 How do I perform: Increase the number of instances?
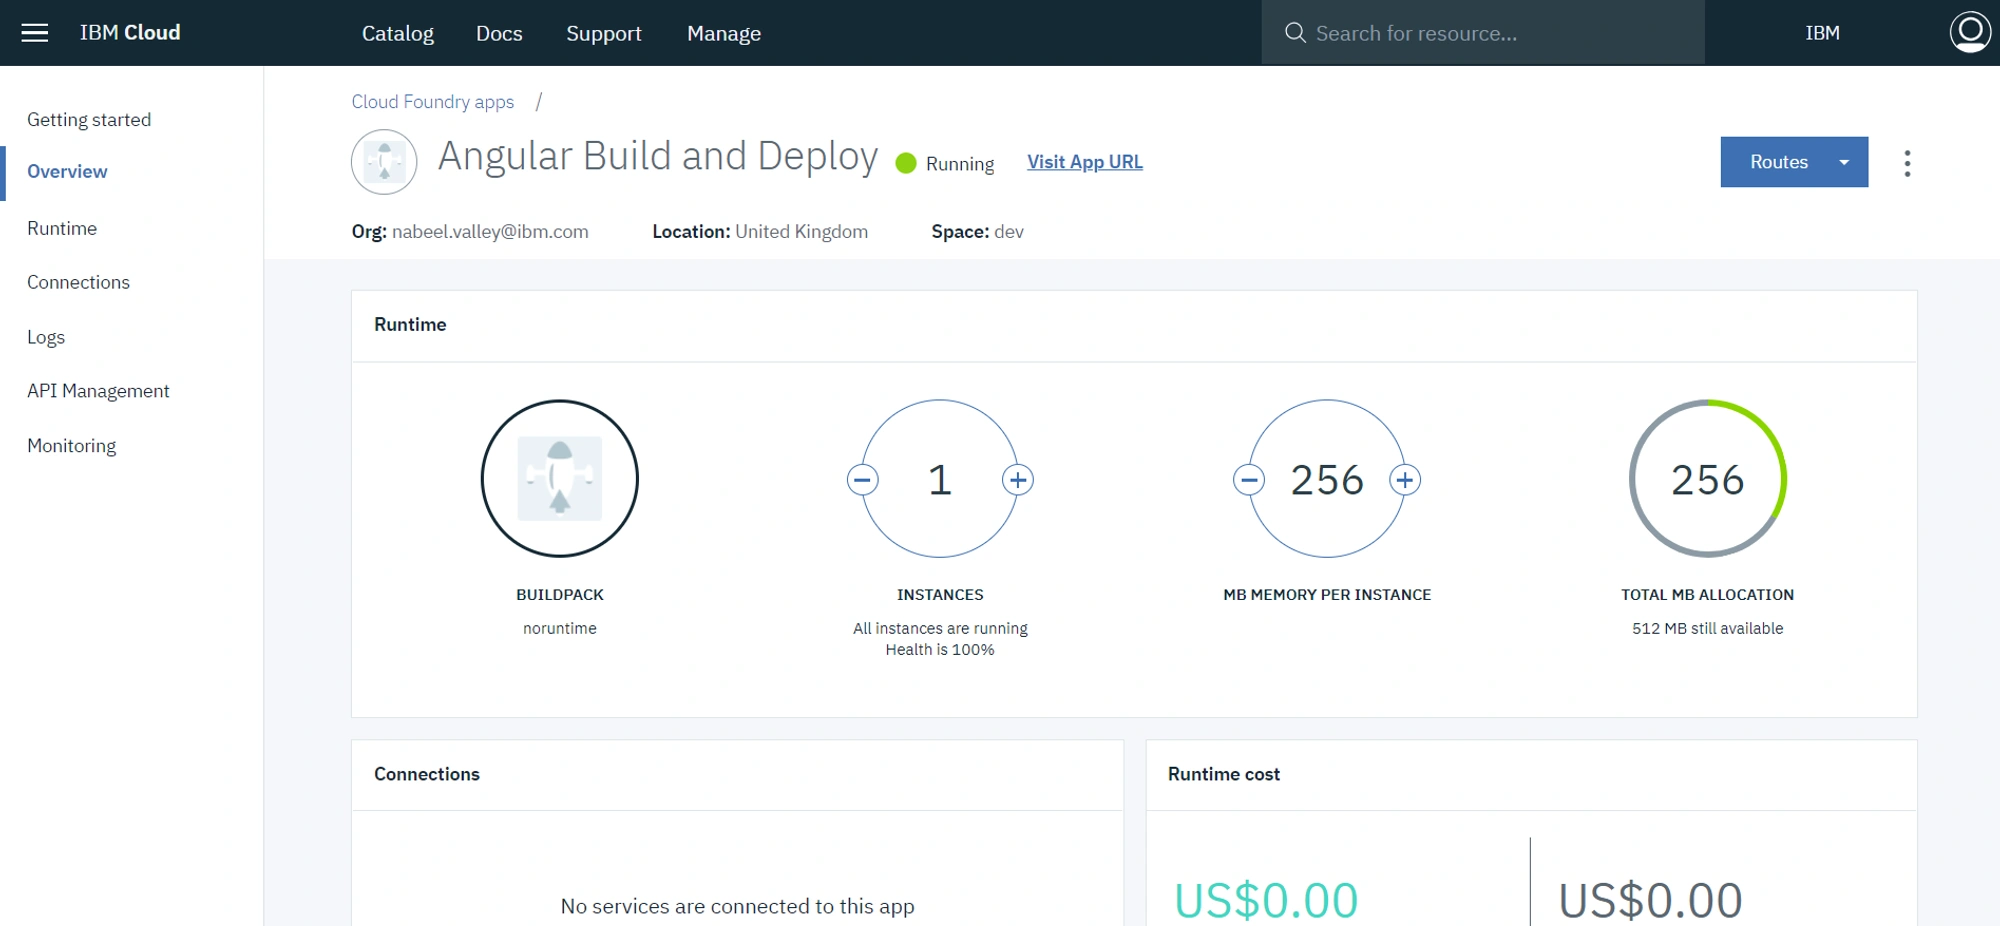coord(1018,480)
